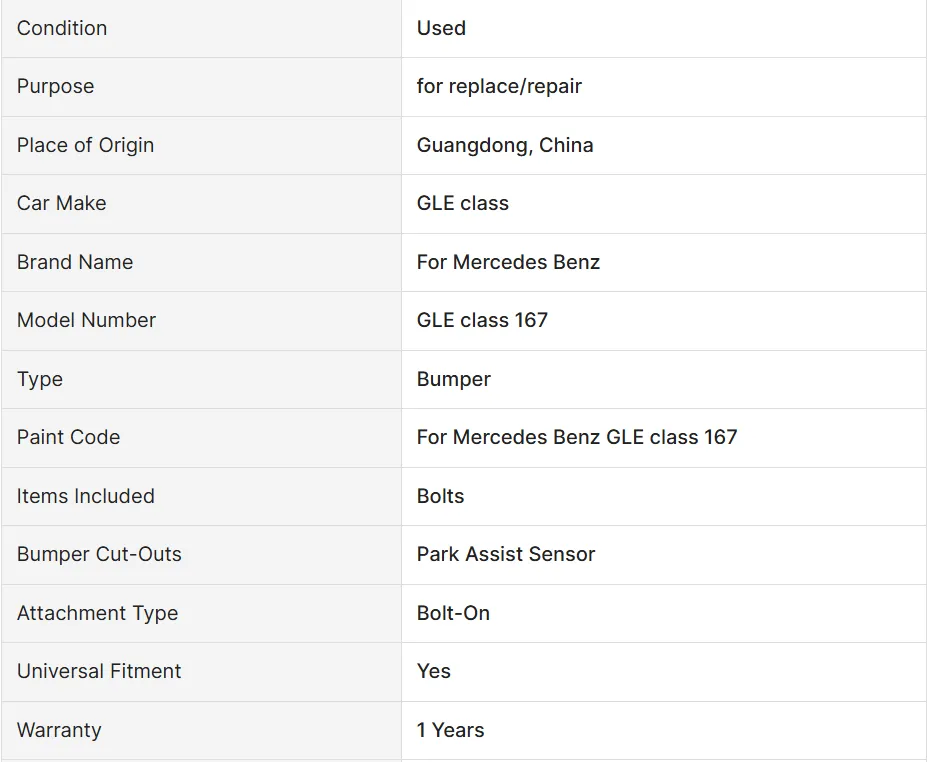
Task: Click the 'Items Included' label
Action: click(x=85, y=496)
